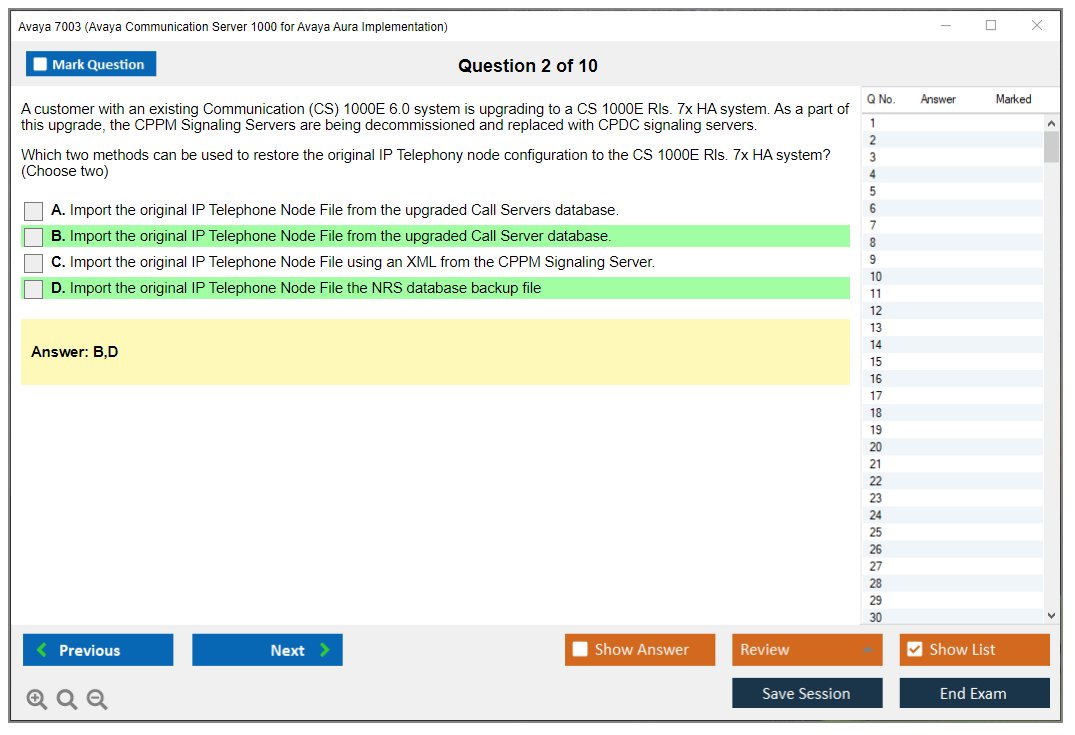
Task: Toggle checkbox for answer option C
Action: coord(34,263)
